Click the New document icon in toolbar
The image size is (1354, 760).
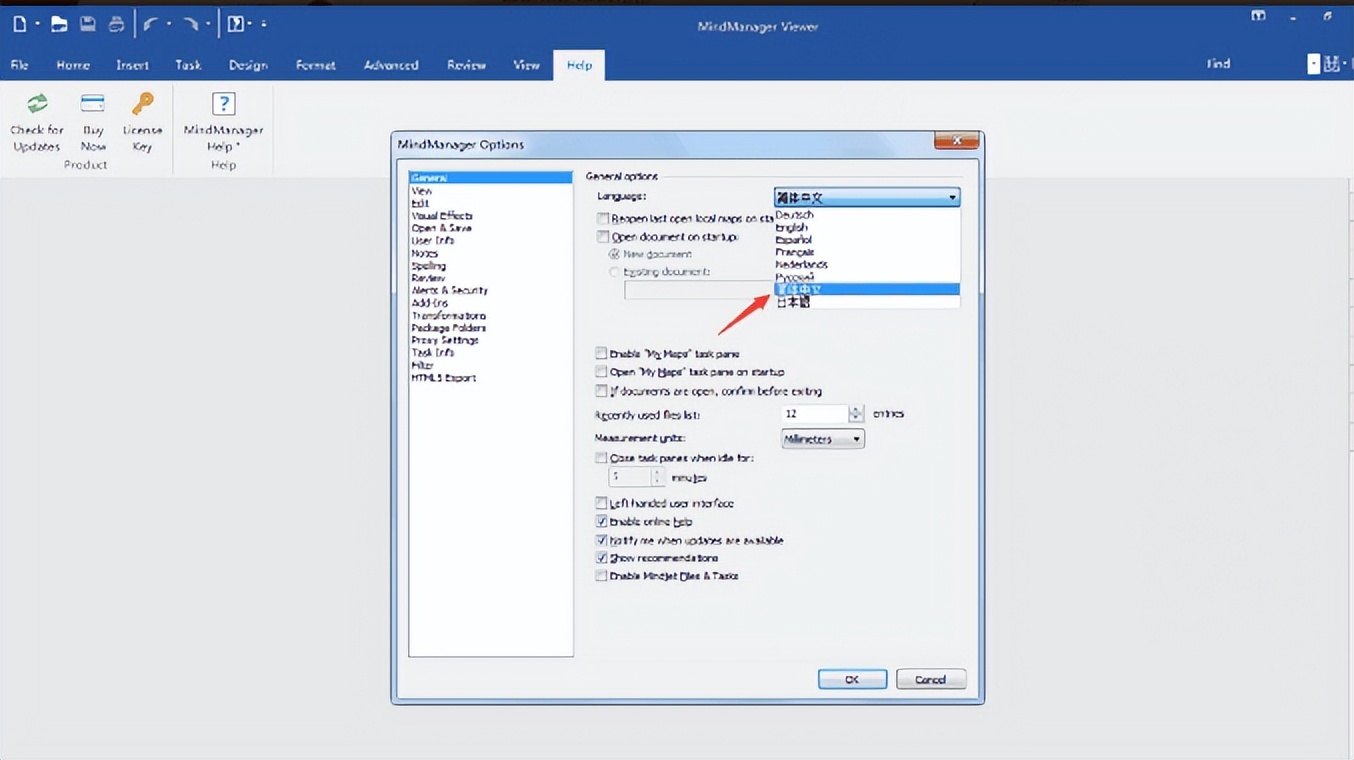pyautogui.click(x=19, y=24)
